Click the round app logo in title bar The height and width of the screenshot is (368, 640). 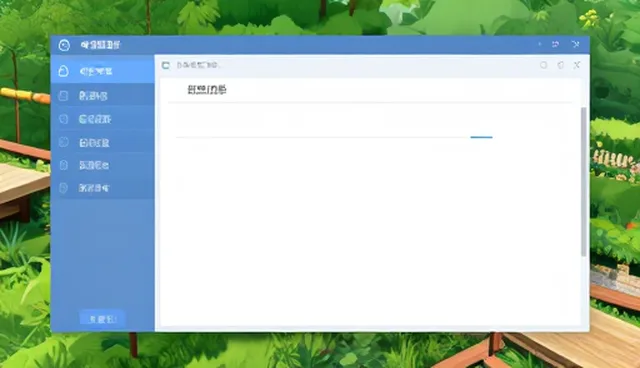click(x=64, y=45)
